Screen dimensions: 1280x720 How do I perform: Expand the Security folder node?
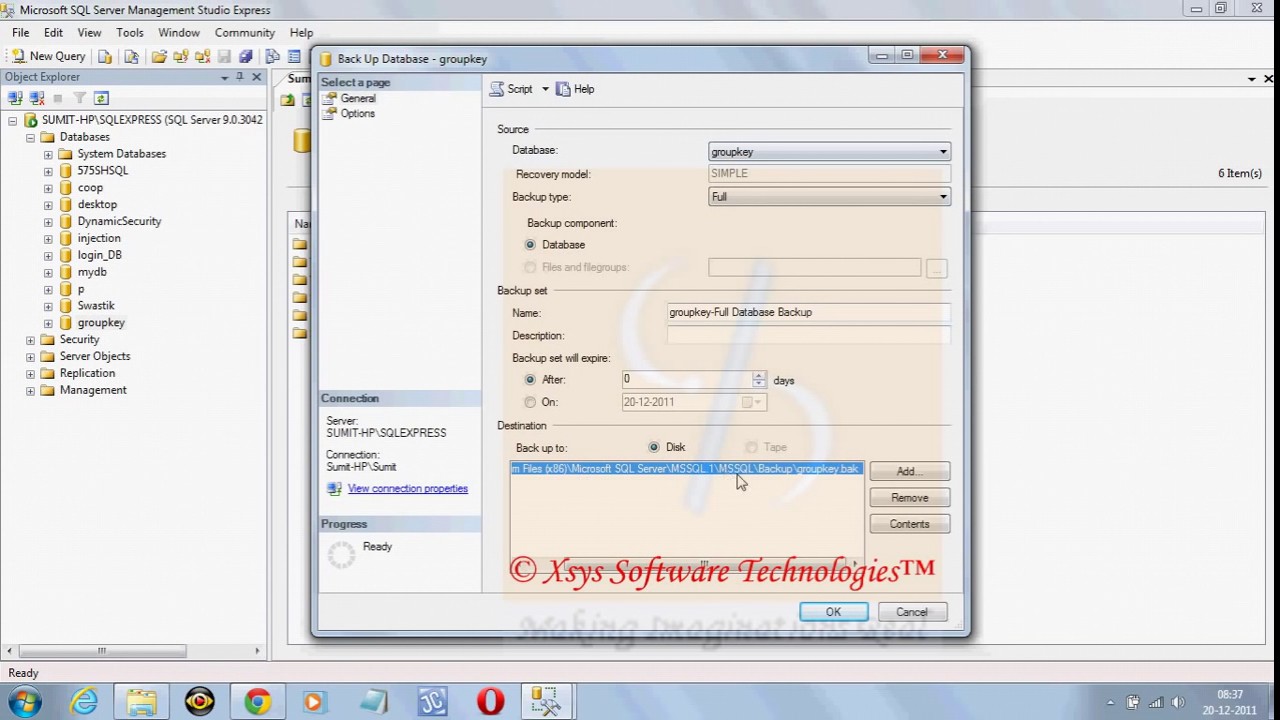point(30,340)
